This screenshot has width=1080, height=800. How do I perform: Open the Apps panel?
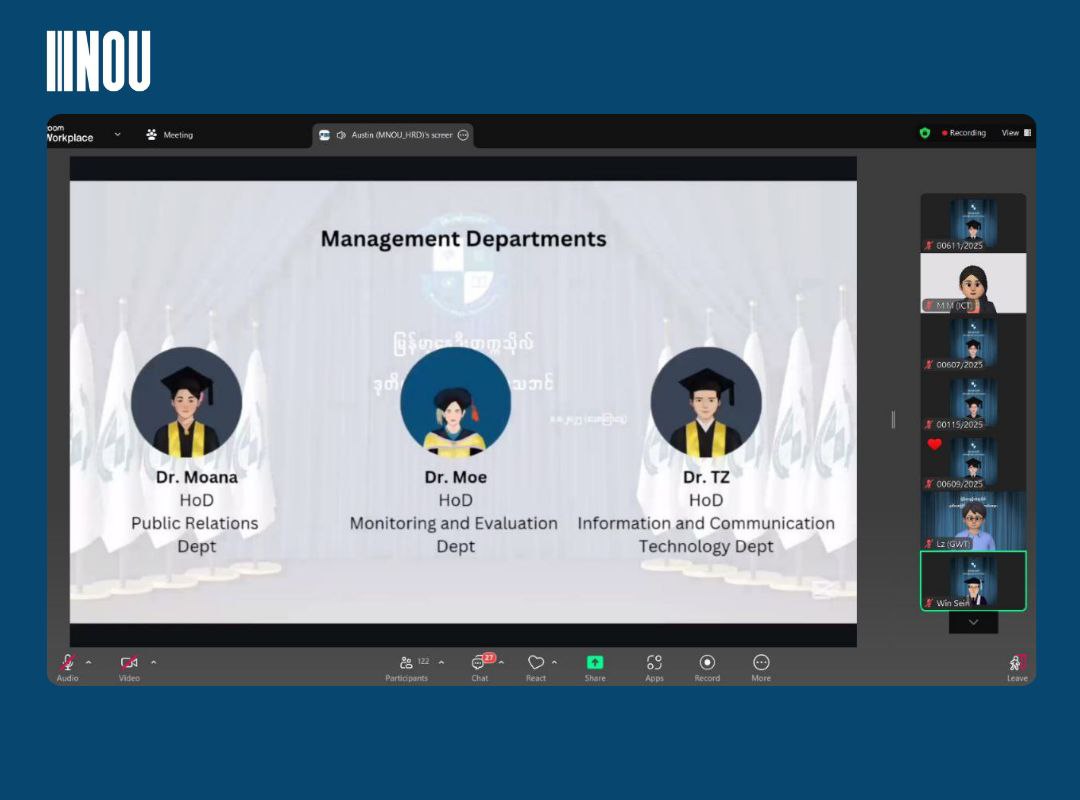tap(654, 667)
